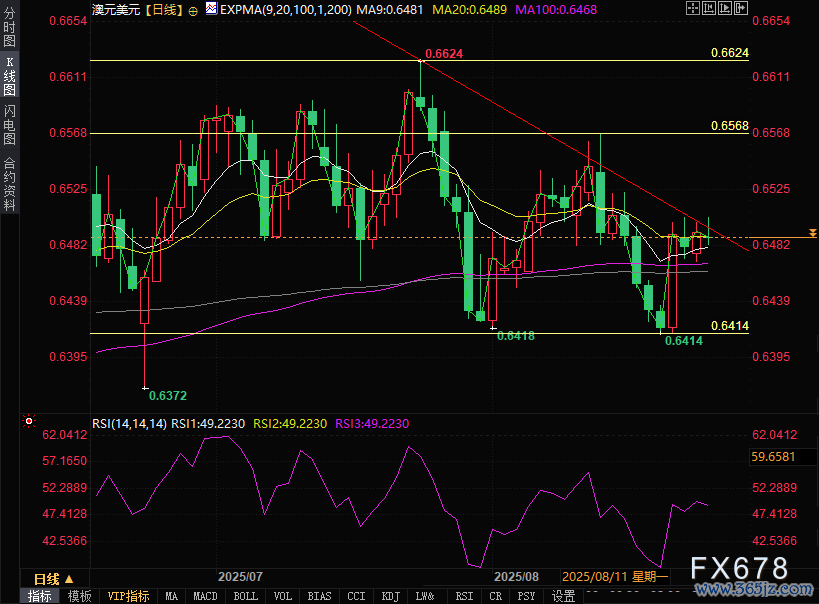Select the 指标 tab at bottom
The image size is (819, 604).
40,596
